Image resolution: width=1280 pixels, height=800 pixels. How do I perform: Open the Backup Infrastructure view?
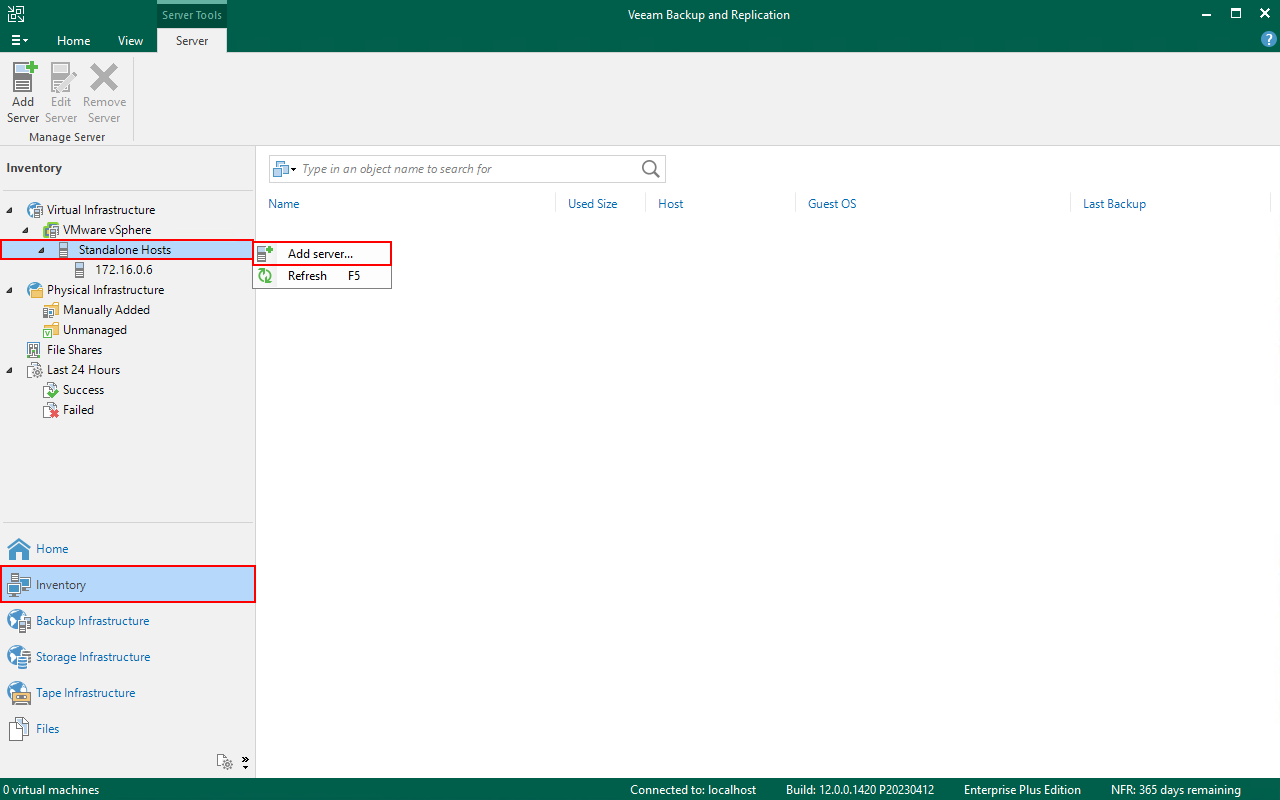tap(127, 621)
